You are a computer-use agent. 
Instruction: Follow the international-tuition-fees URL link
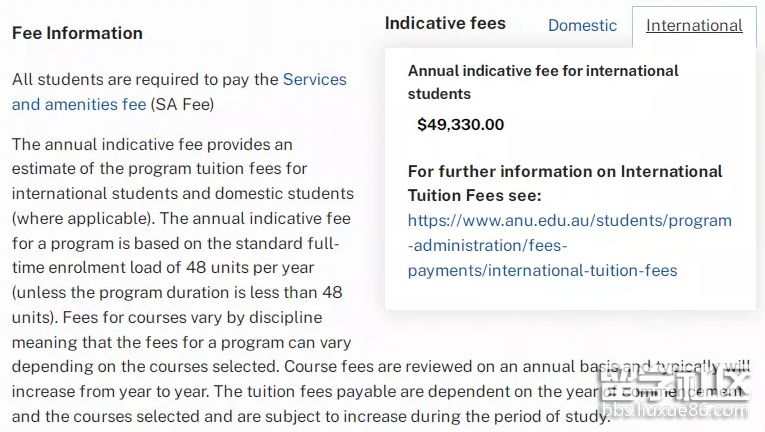569,245
